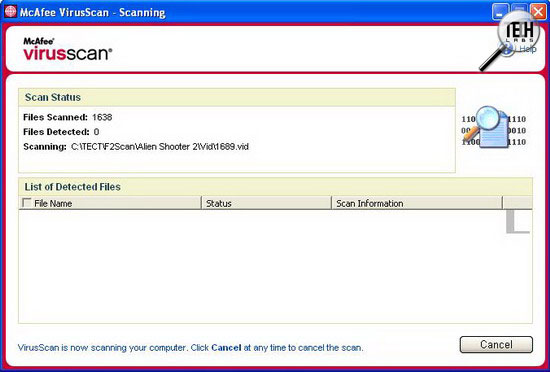Image resolution: width=550 pixels, height=372 pixels.
Task: Click the Scanning label
Action: coord(45,147)
